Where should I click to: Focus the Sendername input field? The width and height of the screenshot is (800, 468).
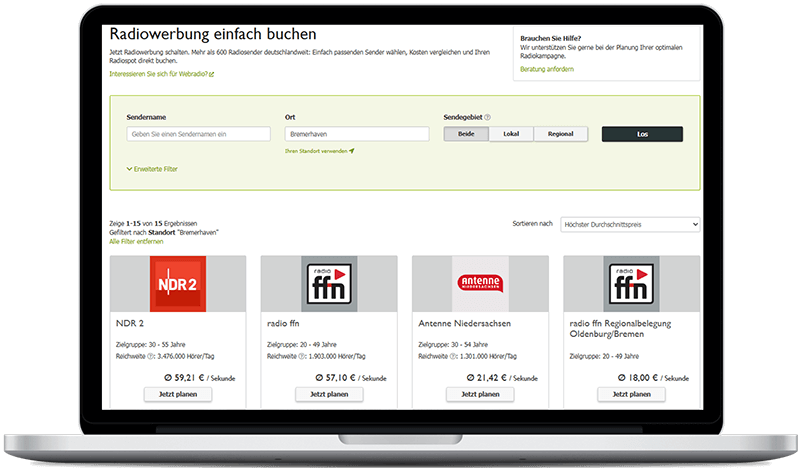pyautogui.click(x=199, y=134)
